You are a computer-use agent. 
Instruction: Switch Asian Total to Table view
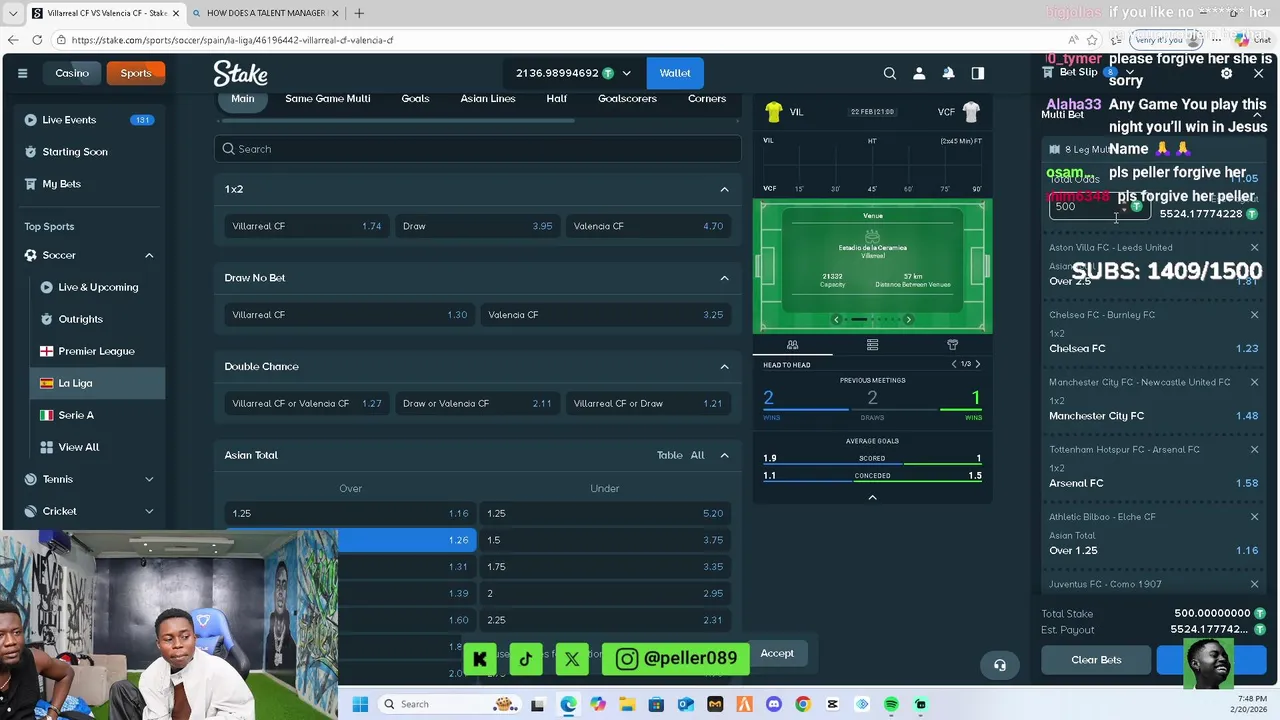click(669, 455)
